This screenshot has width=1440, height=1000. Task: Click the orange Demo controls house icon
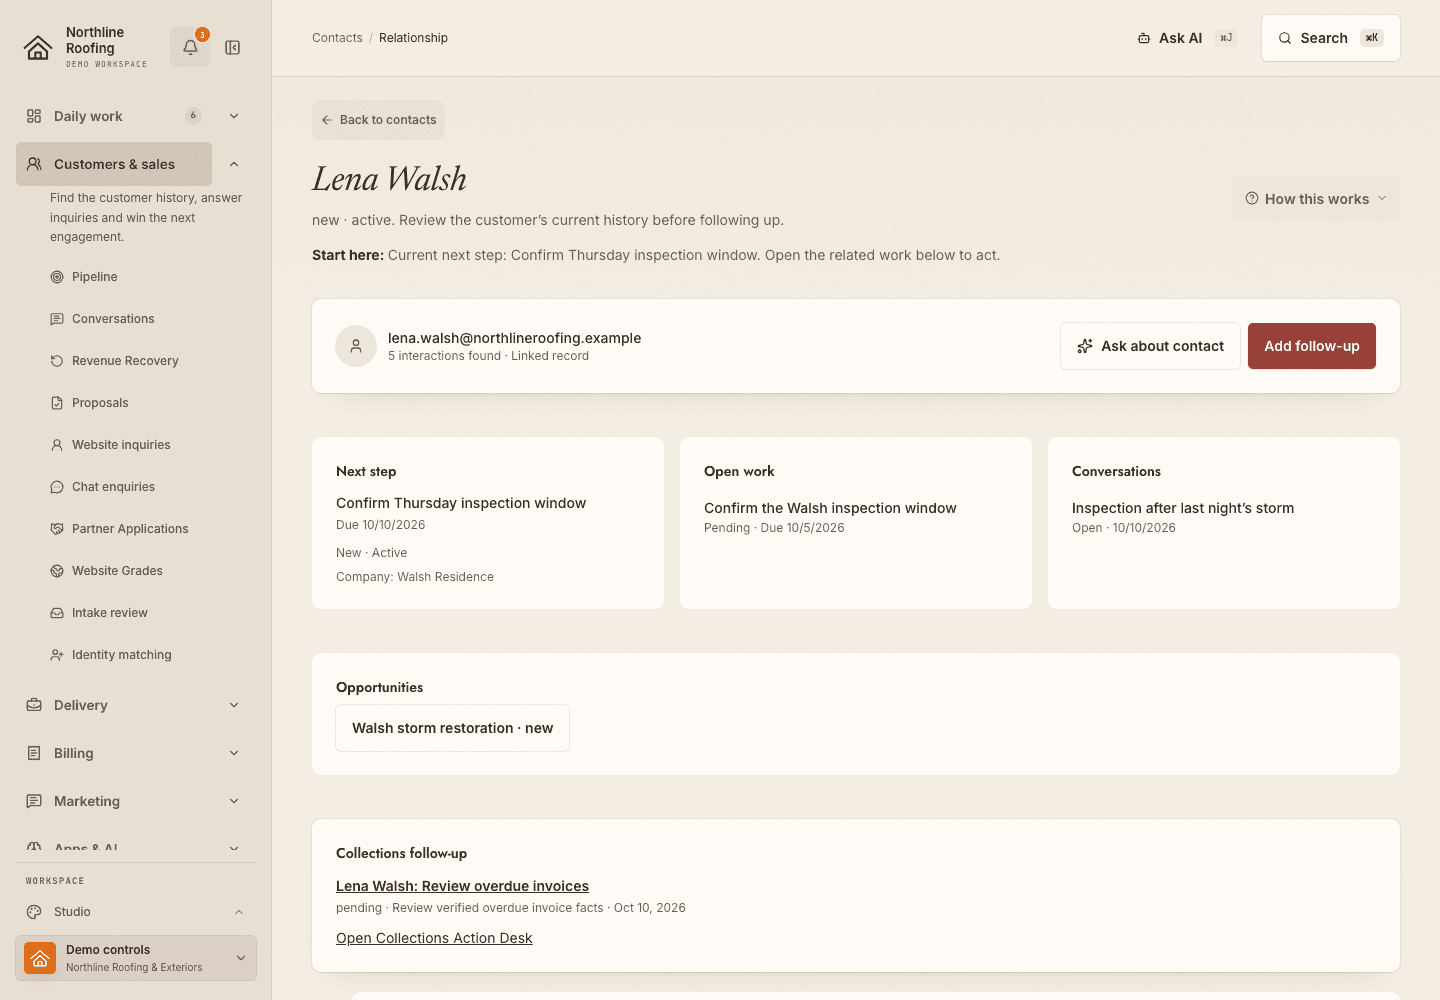click(x=40, y=958)
